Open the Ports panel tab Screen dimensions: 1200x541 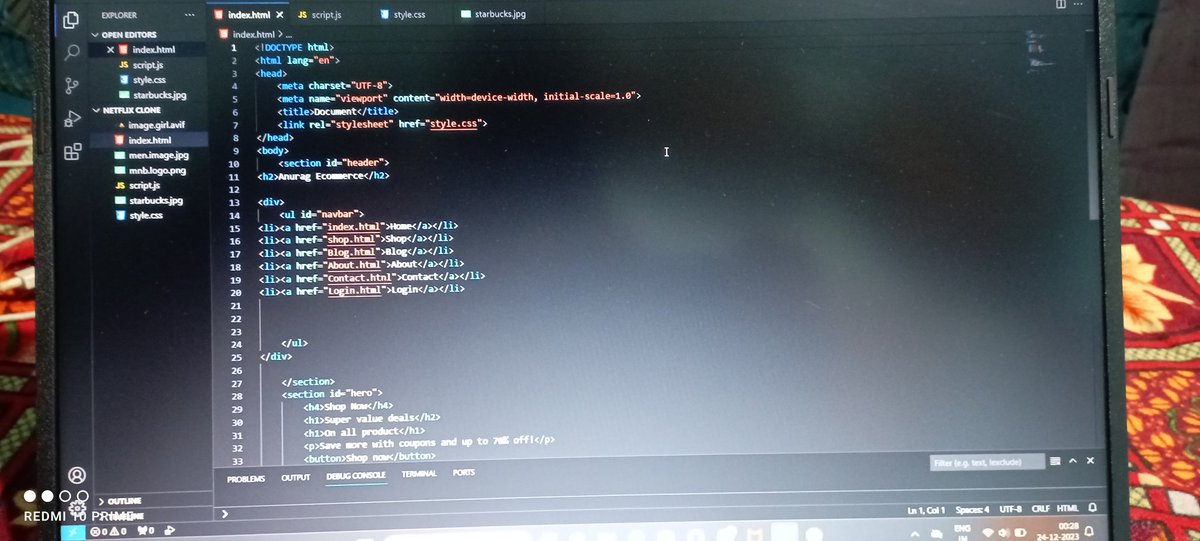(464, 472)
